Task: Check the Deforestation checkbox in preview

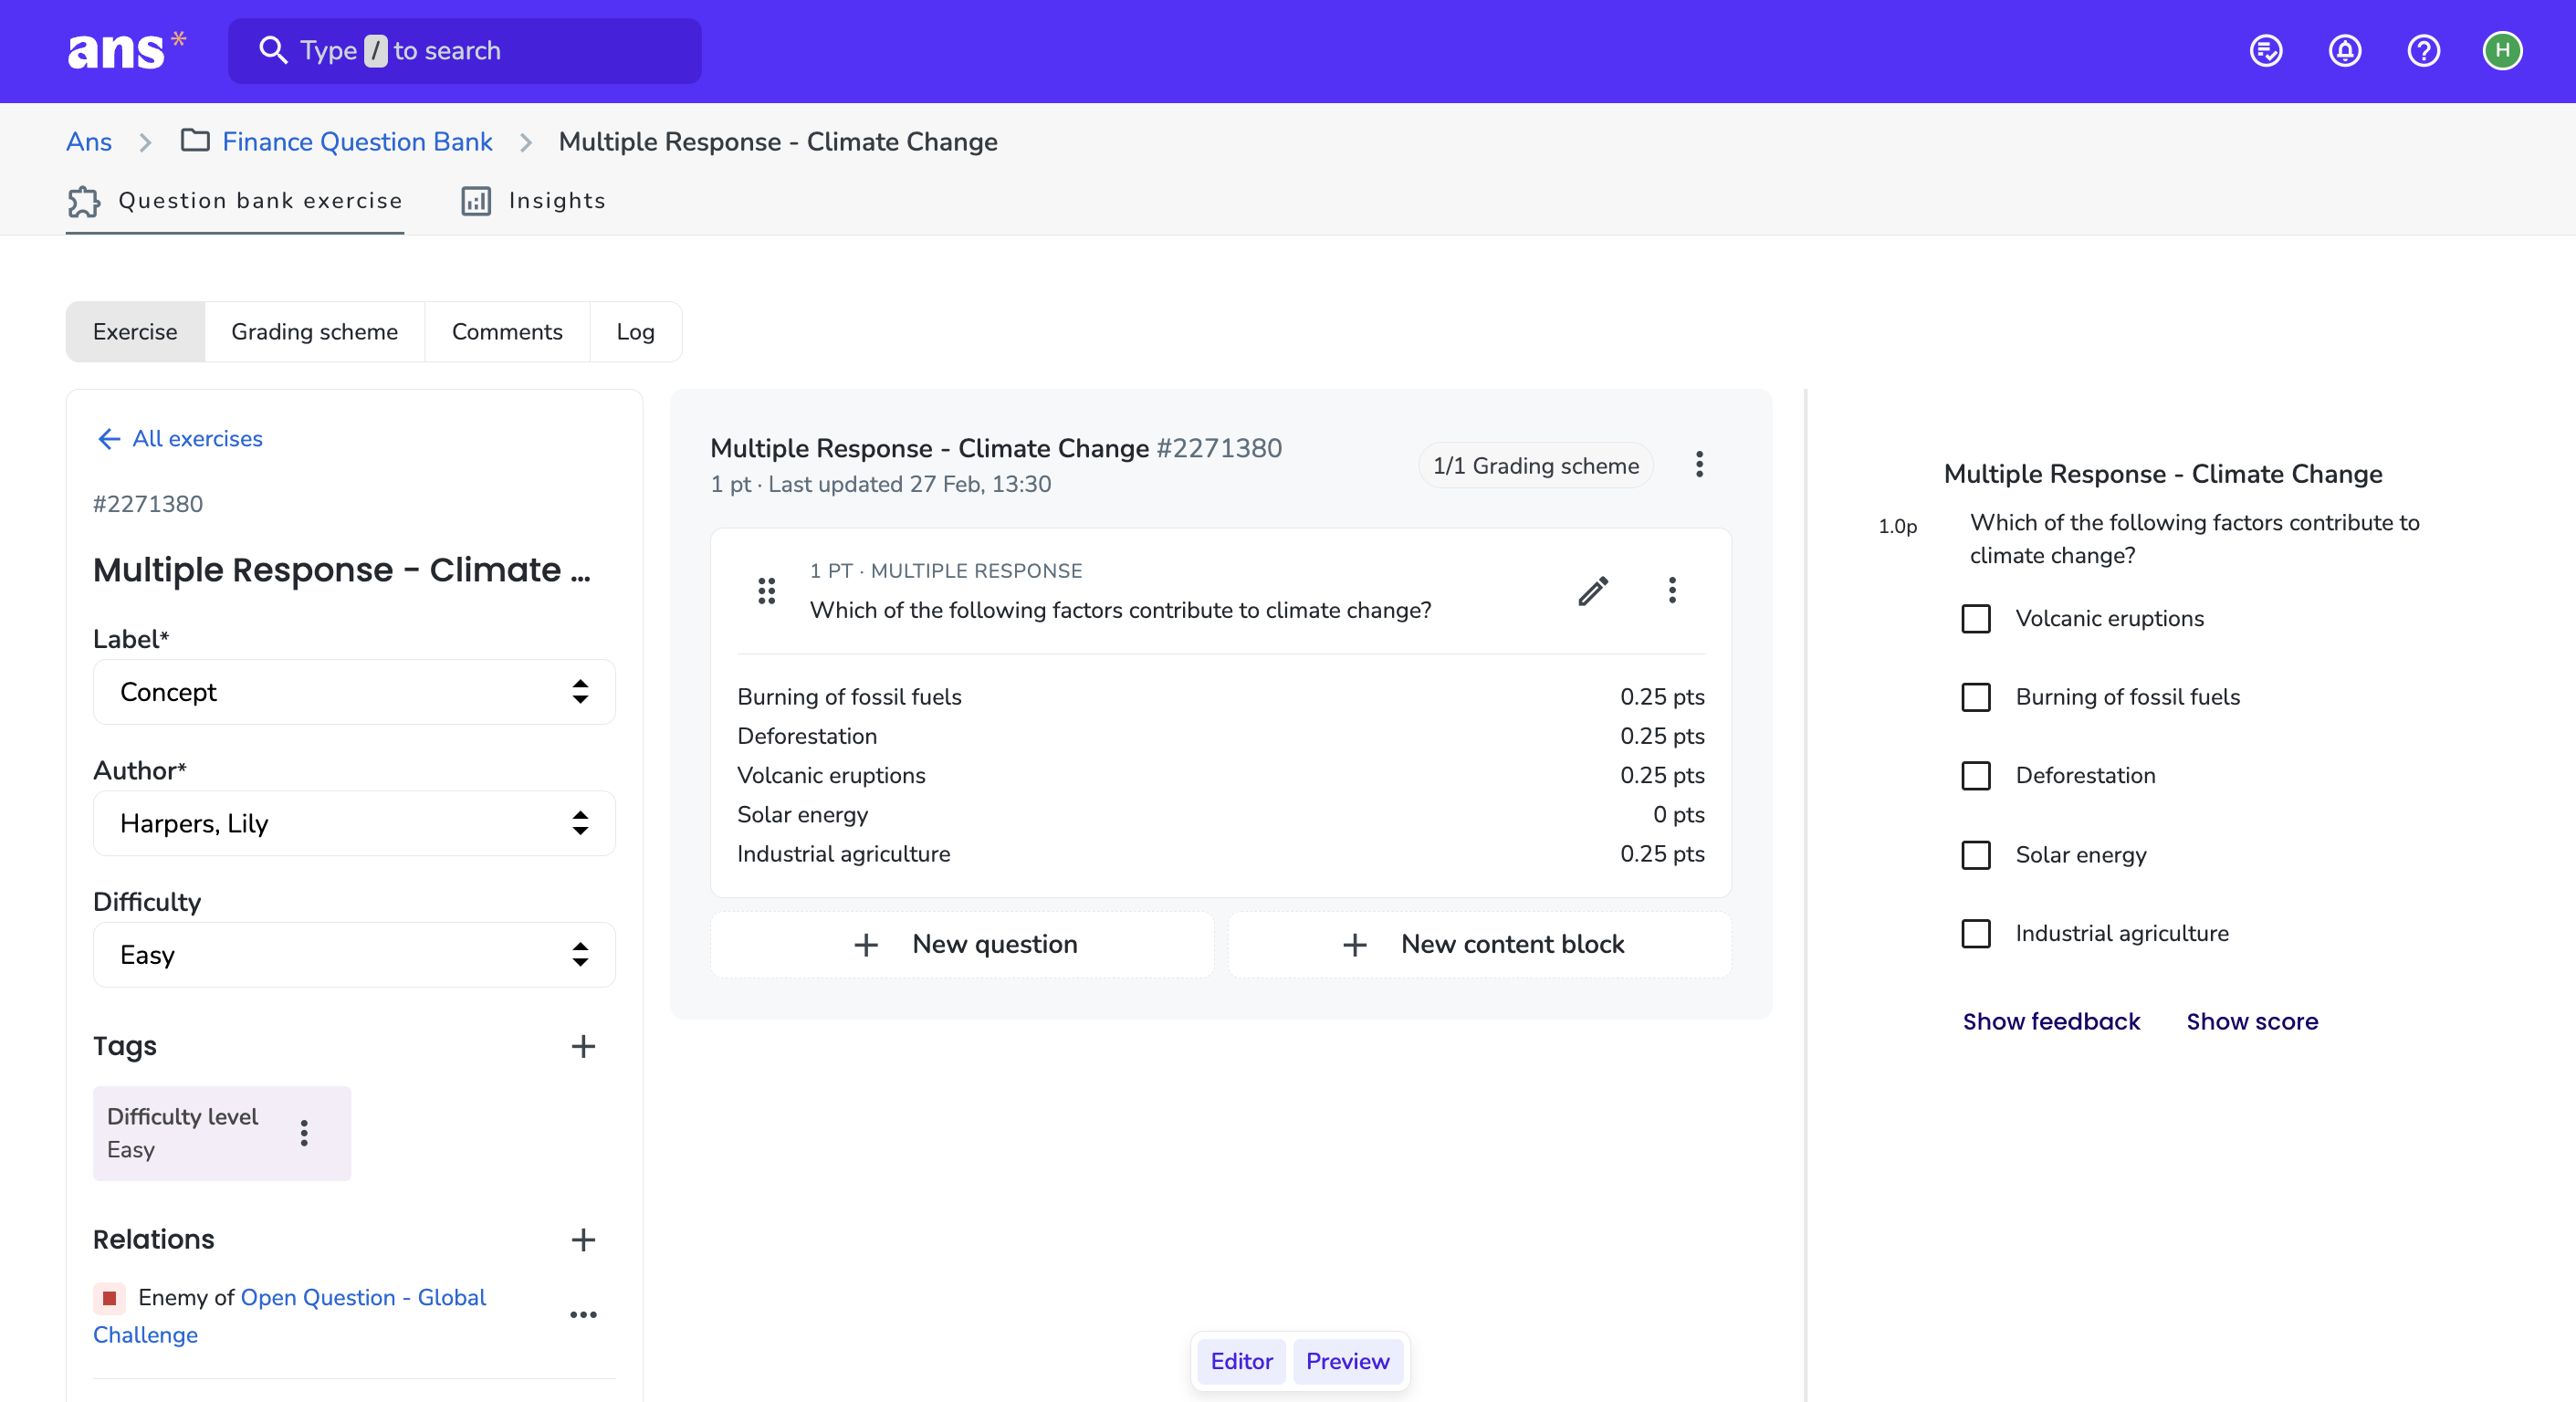Action: click(x=1976, y=776)
